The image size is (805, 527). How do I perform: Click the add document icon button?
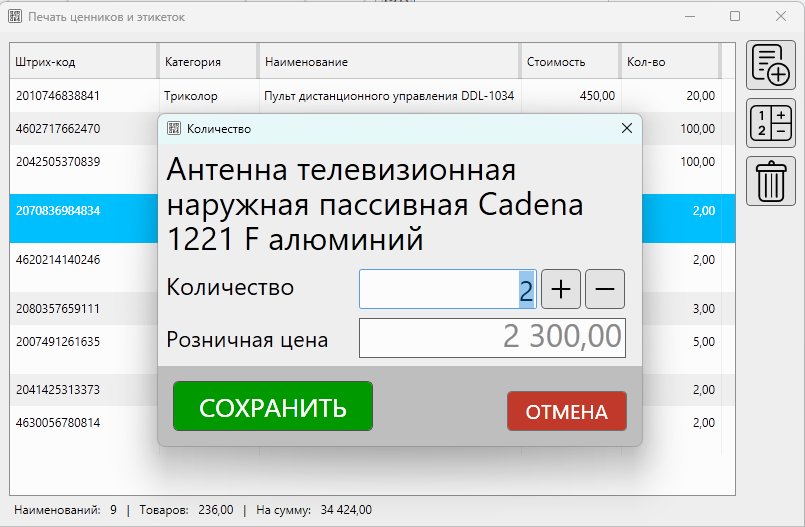click(771, 66)
